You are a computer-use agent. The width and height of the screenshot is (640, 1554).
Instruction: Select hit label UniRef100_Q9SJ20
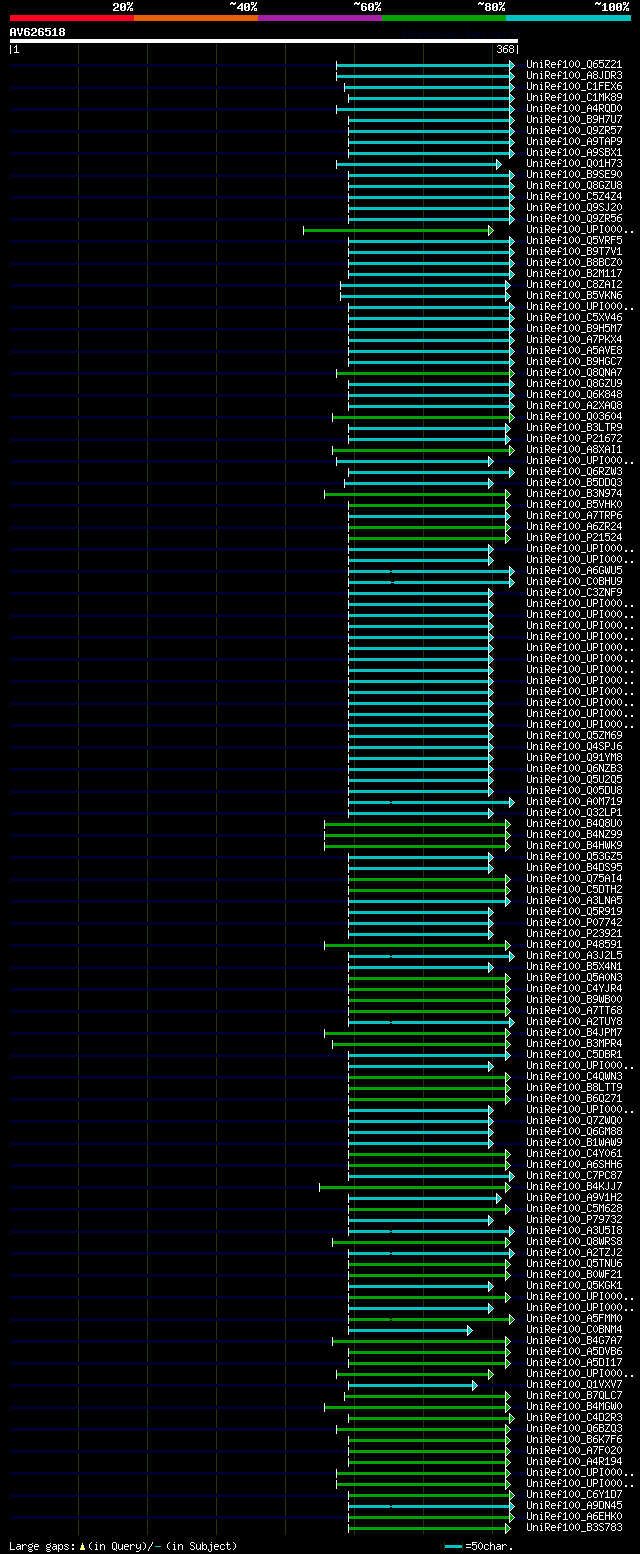tap(574, 207)
